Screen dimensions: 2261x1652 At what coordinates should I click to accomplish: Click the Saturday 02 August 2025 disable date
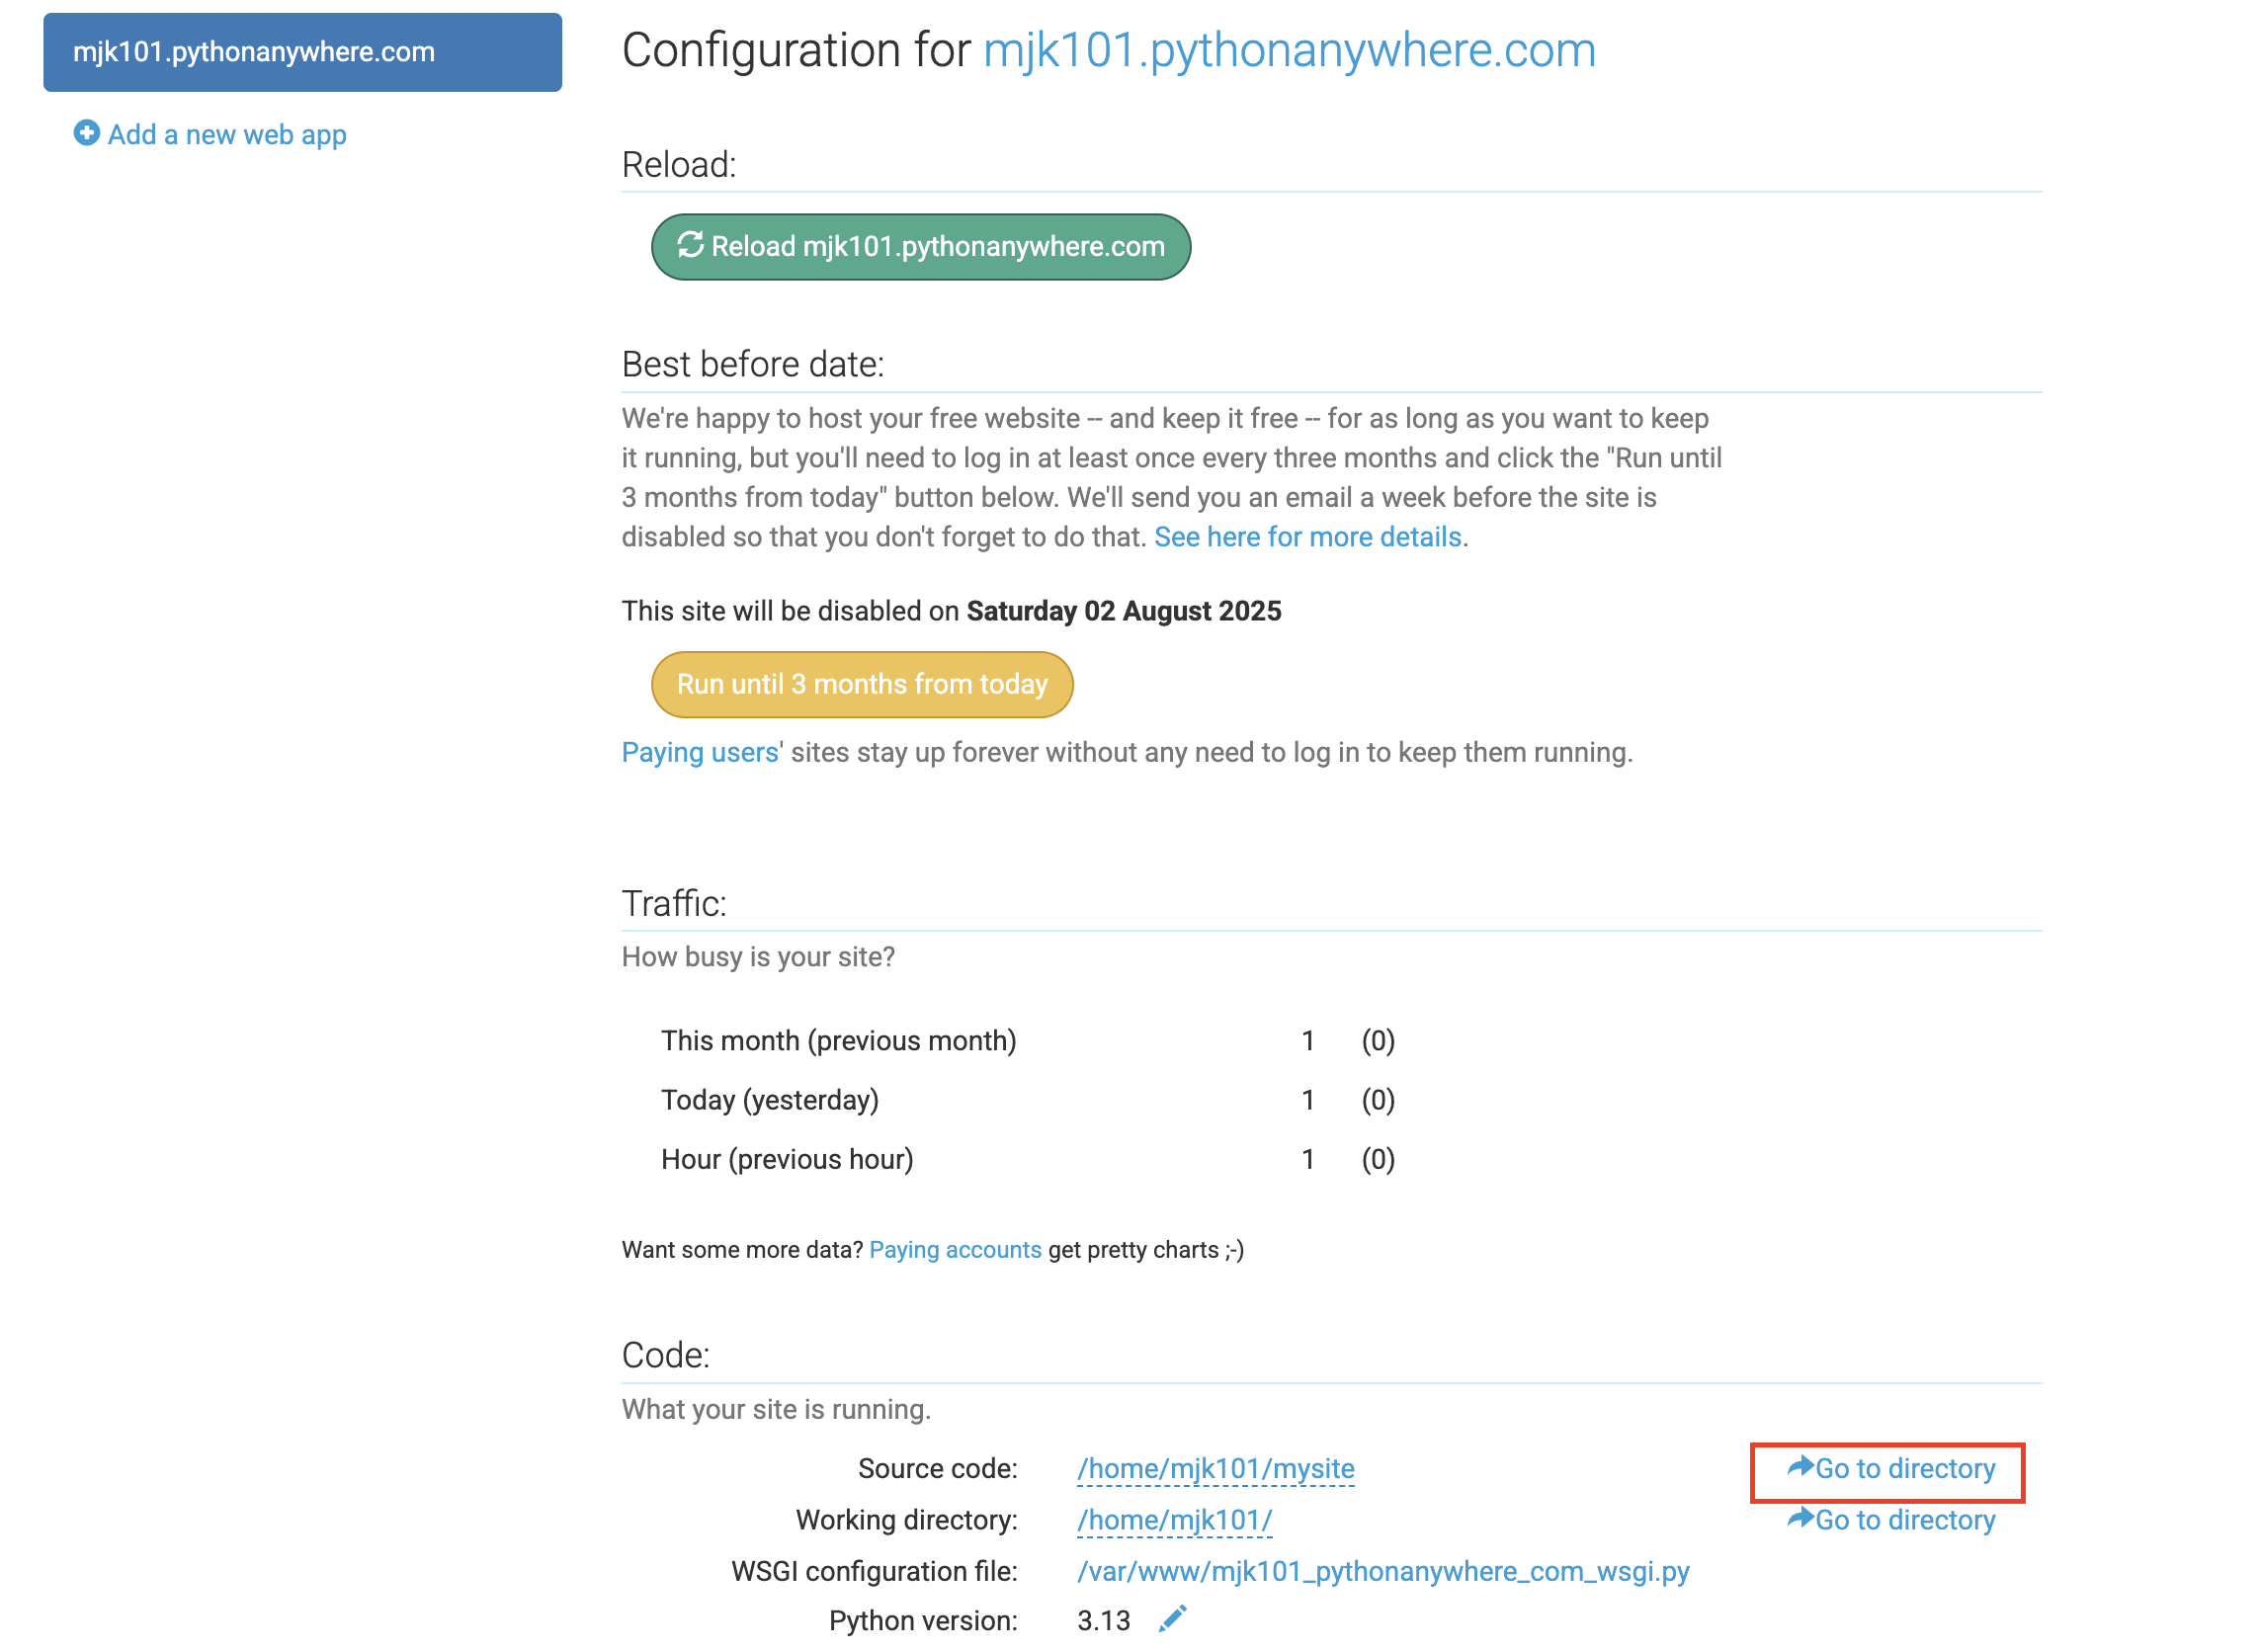[1124, 611]
